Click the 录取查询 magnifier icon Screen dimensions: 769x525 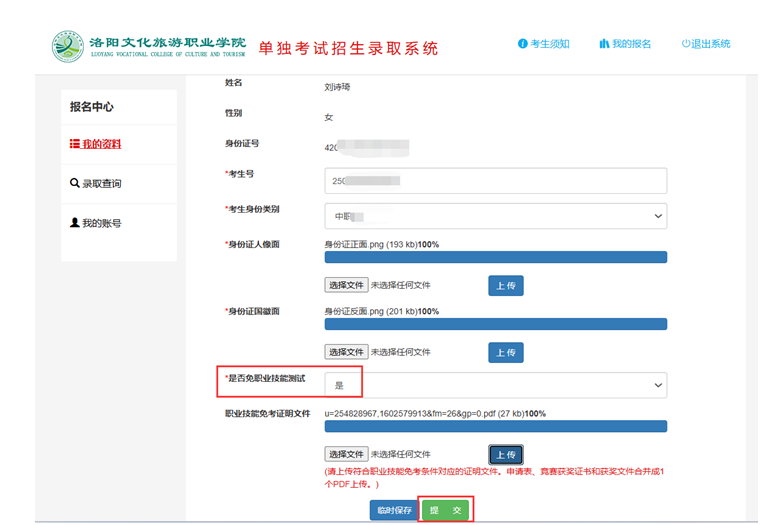pyautogui.click(x=75, y=184)
